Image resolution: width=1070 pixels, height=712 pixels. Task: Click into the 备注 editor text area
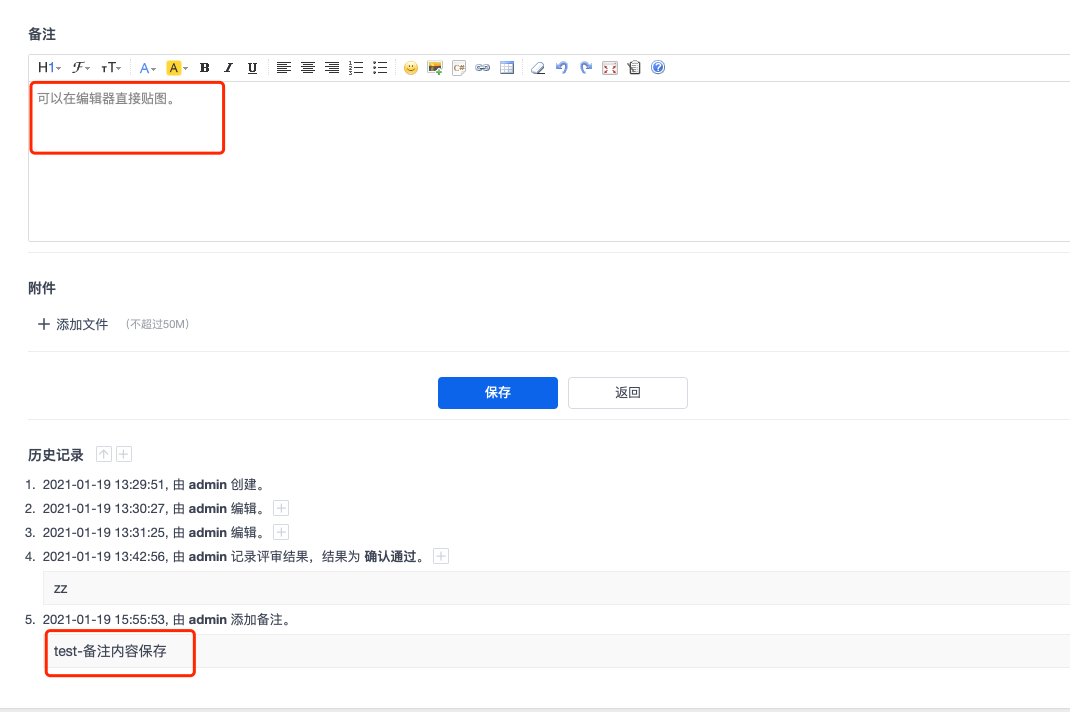[x=549, y=161]
